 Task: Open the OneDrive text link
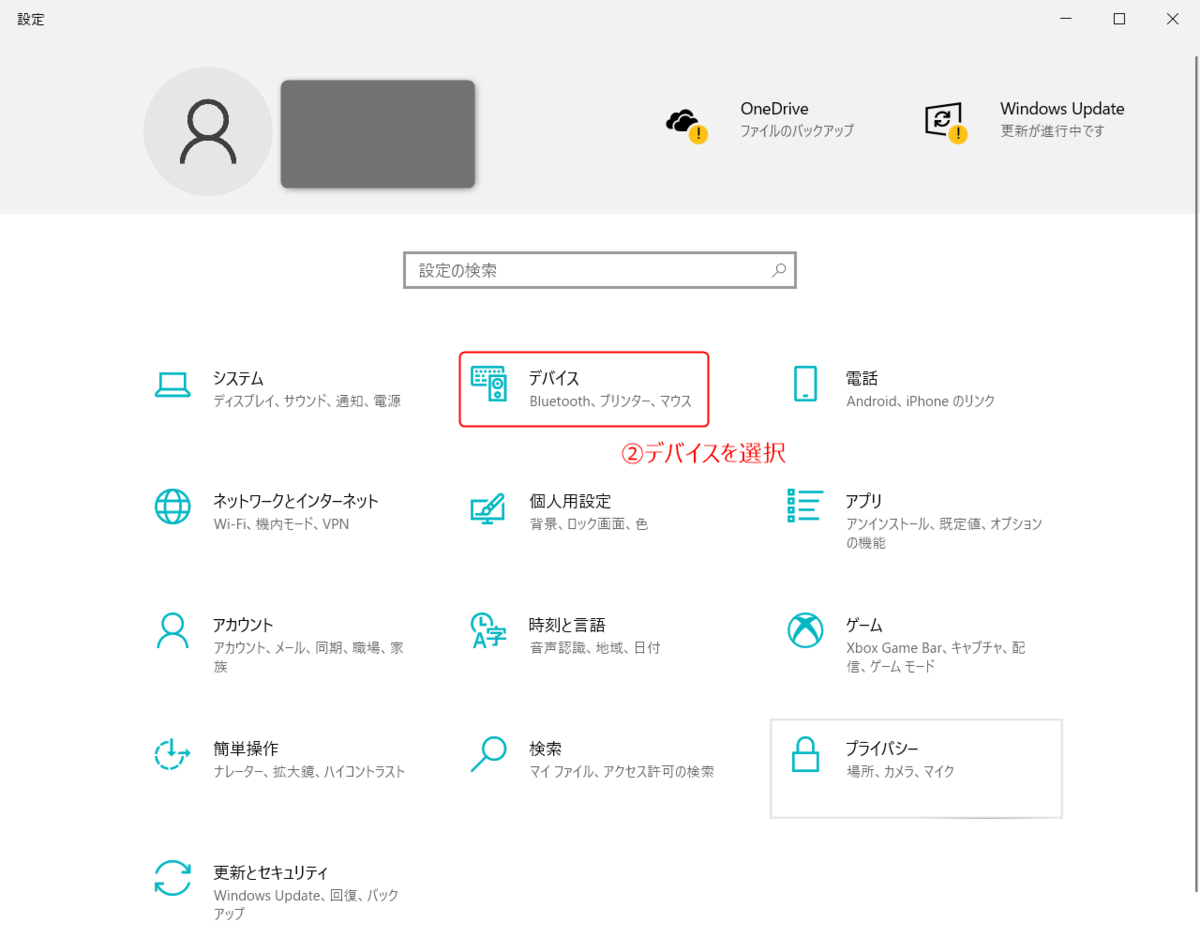pos(774,108)
